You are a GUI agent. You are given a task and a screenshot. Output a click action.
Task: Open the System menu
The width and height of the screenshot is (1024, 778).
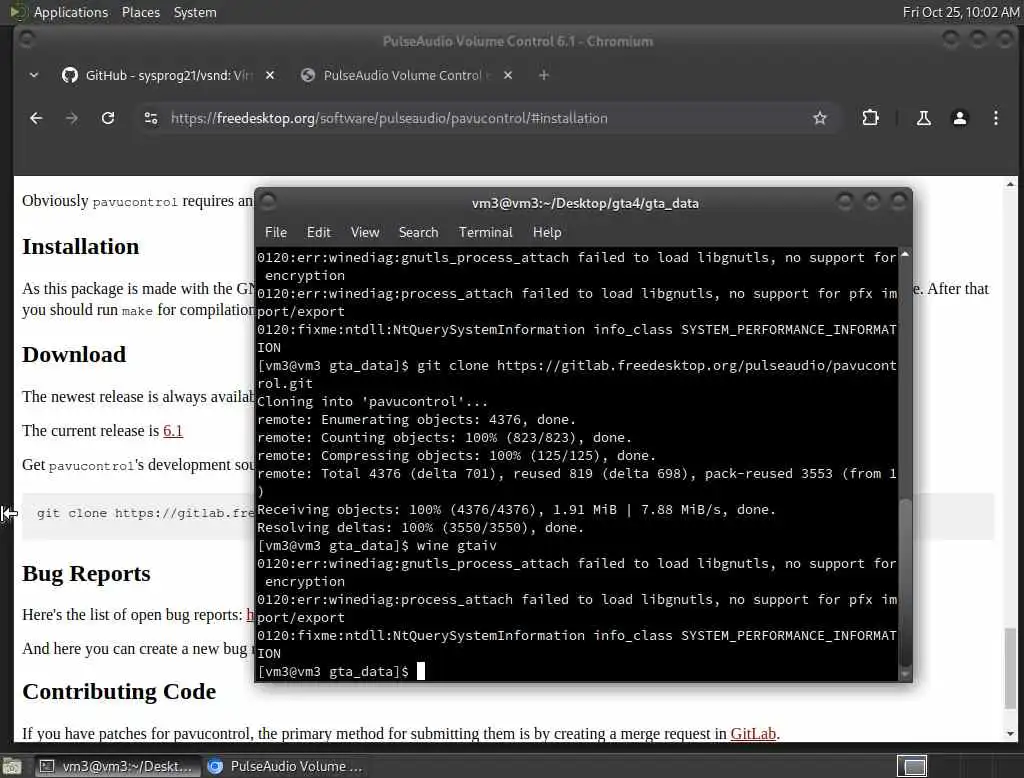pos(195,12)
